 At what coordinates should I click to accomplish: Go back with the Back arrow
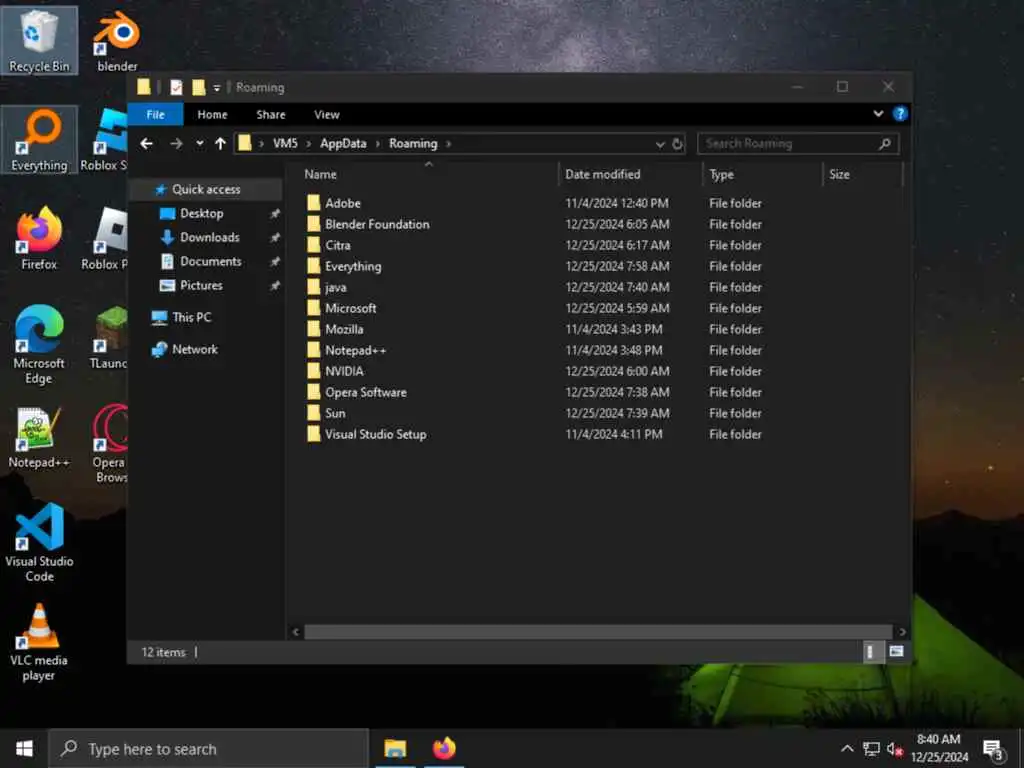click(146, 143)
